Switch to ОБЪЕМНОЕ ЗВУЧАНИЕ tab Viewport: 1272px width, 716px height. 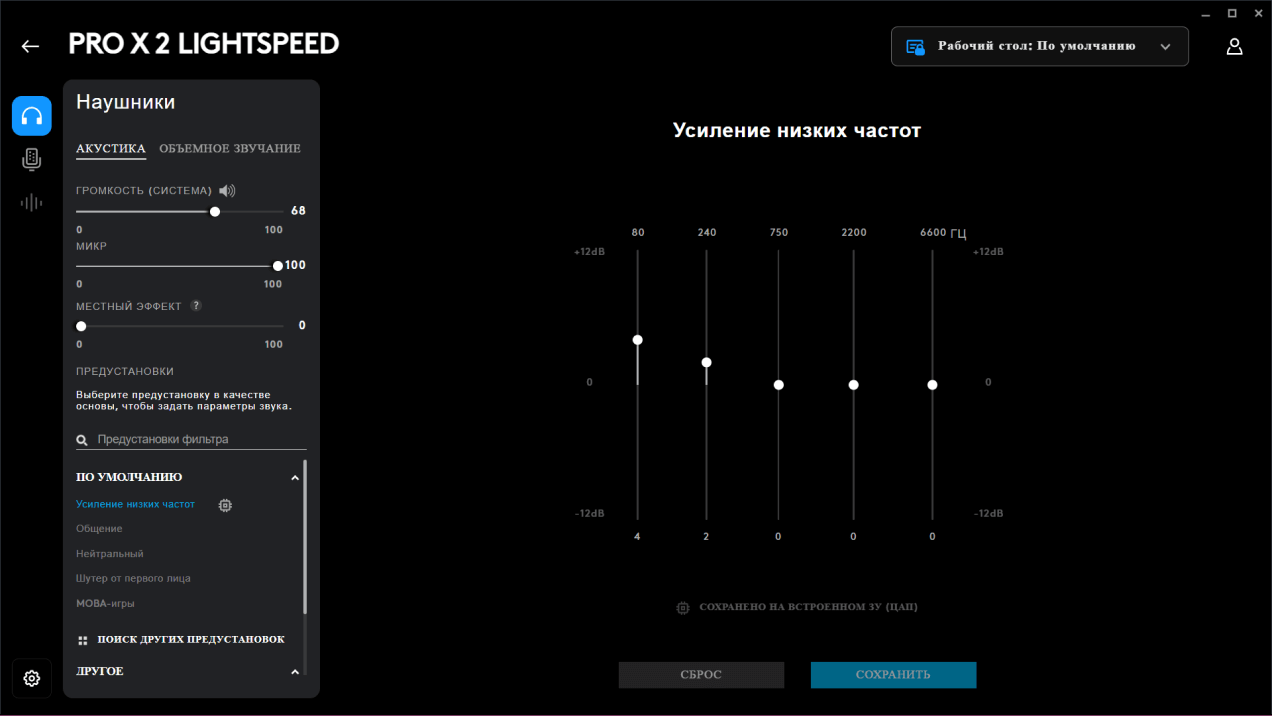(230, 149)
